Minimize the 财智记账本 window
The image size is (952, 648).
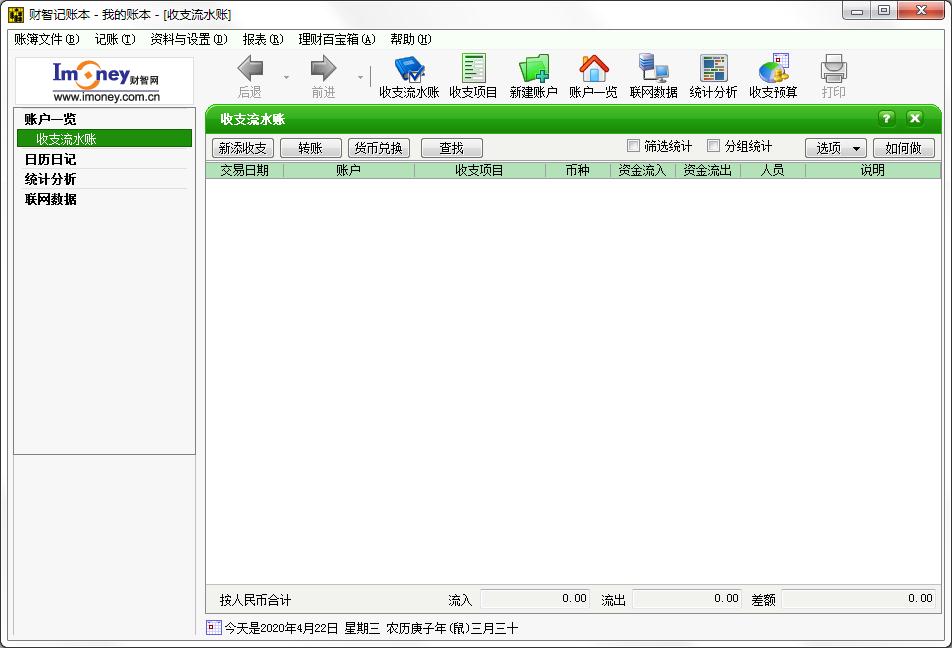(857, 11)
